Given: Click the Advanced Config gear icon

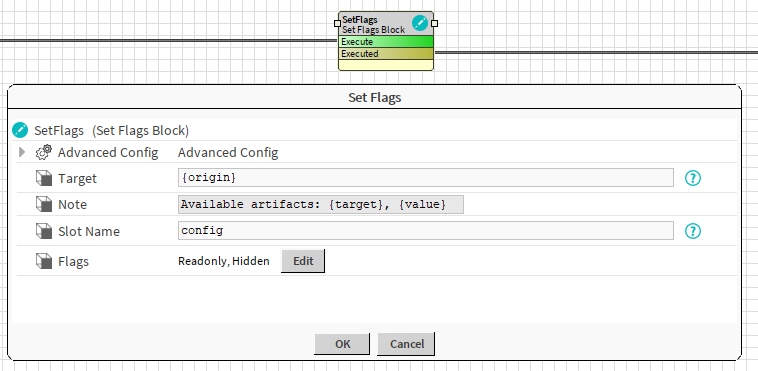Looking at the screenshot, I should (x=44, y=153).
